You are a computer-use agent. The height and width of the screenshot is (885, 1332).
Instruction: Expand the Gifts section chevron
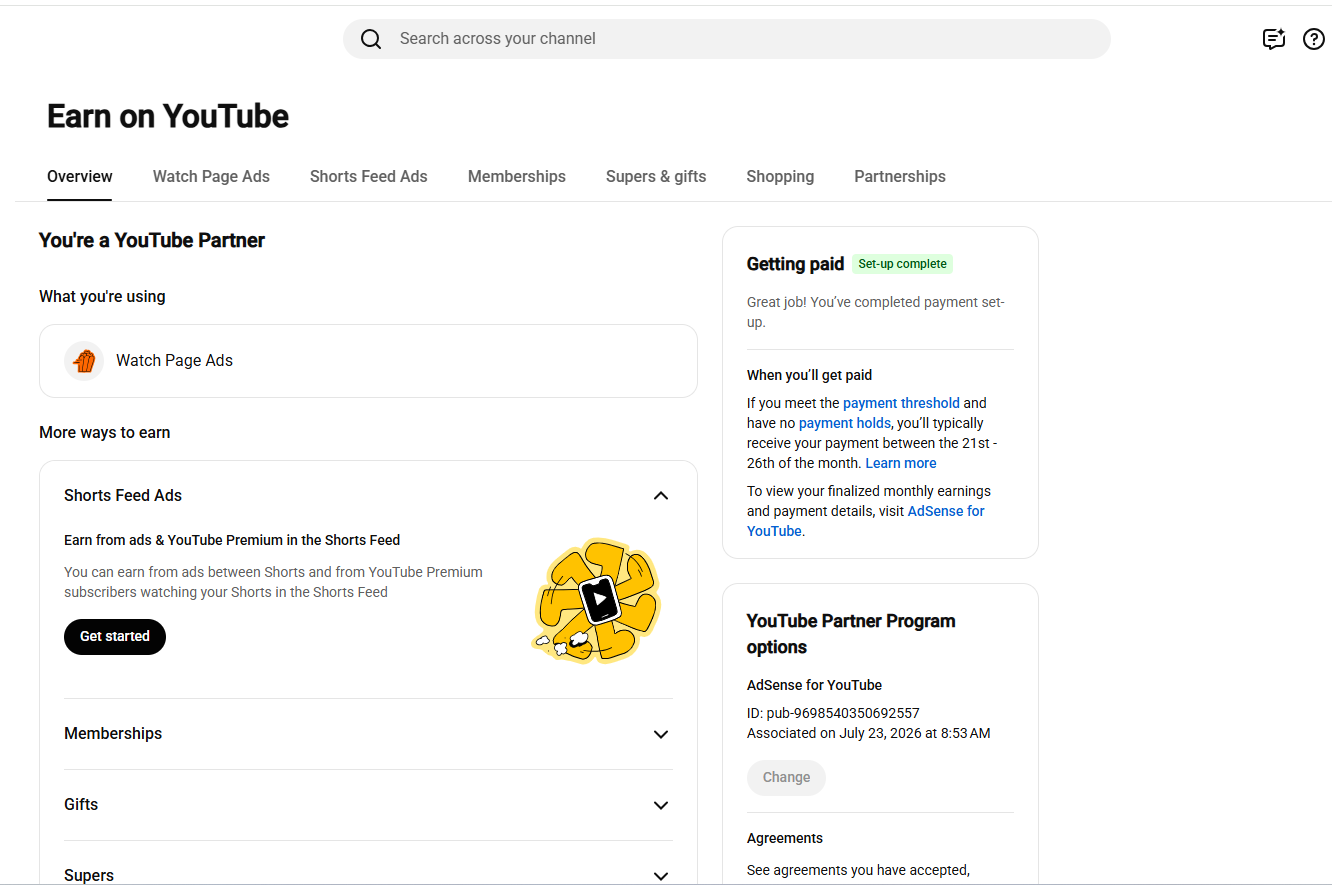pos(661,805)
